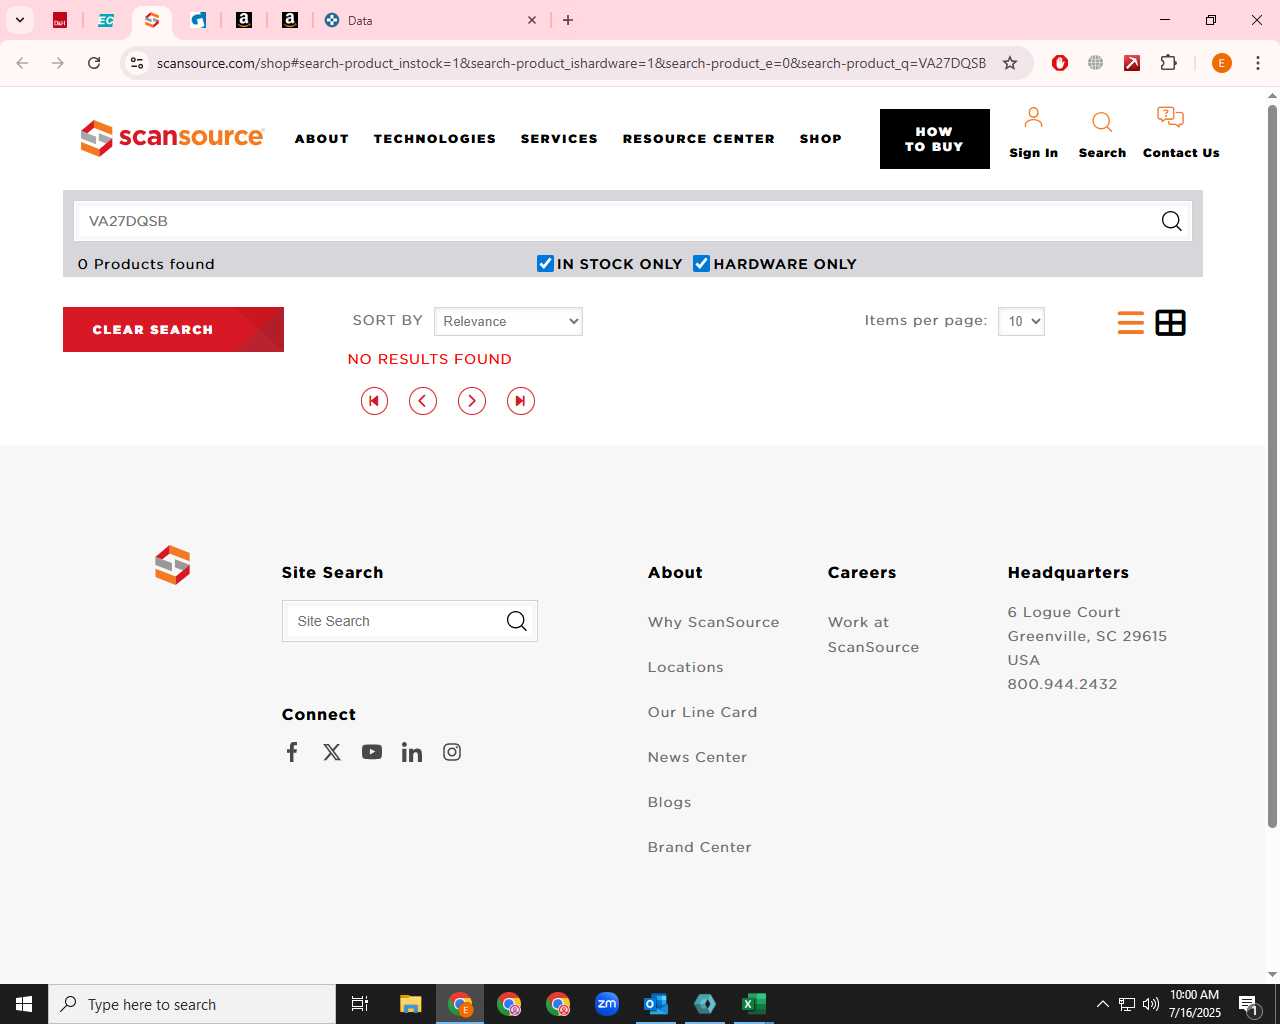Open Chrome three-dot menu
The width and height of the screenshot is (1280, 1024).
(x=1257, y=63)
